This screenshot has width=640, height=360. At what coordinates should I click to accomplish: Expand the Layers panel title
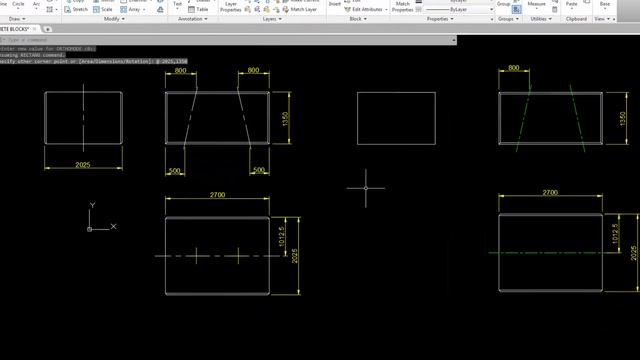click(272, 19)
